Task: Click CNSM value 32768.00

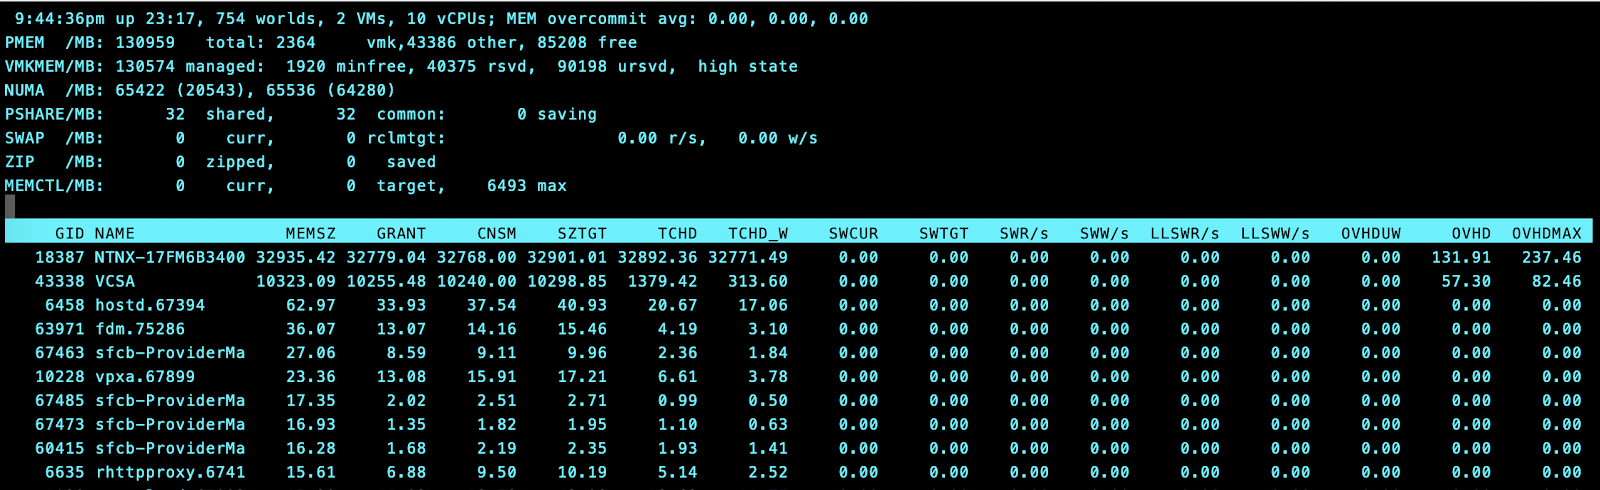Action: [477, 257]
